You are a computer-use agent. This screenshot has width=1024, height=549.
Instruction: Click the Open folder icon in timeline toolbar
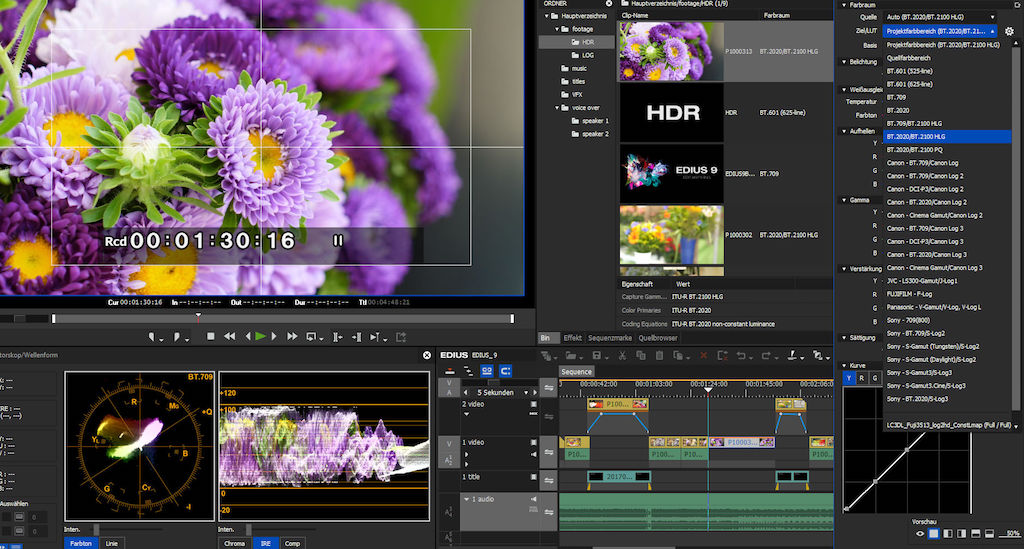pos(571,356)
